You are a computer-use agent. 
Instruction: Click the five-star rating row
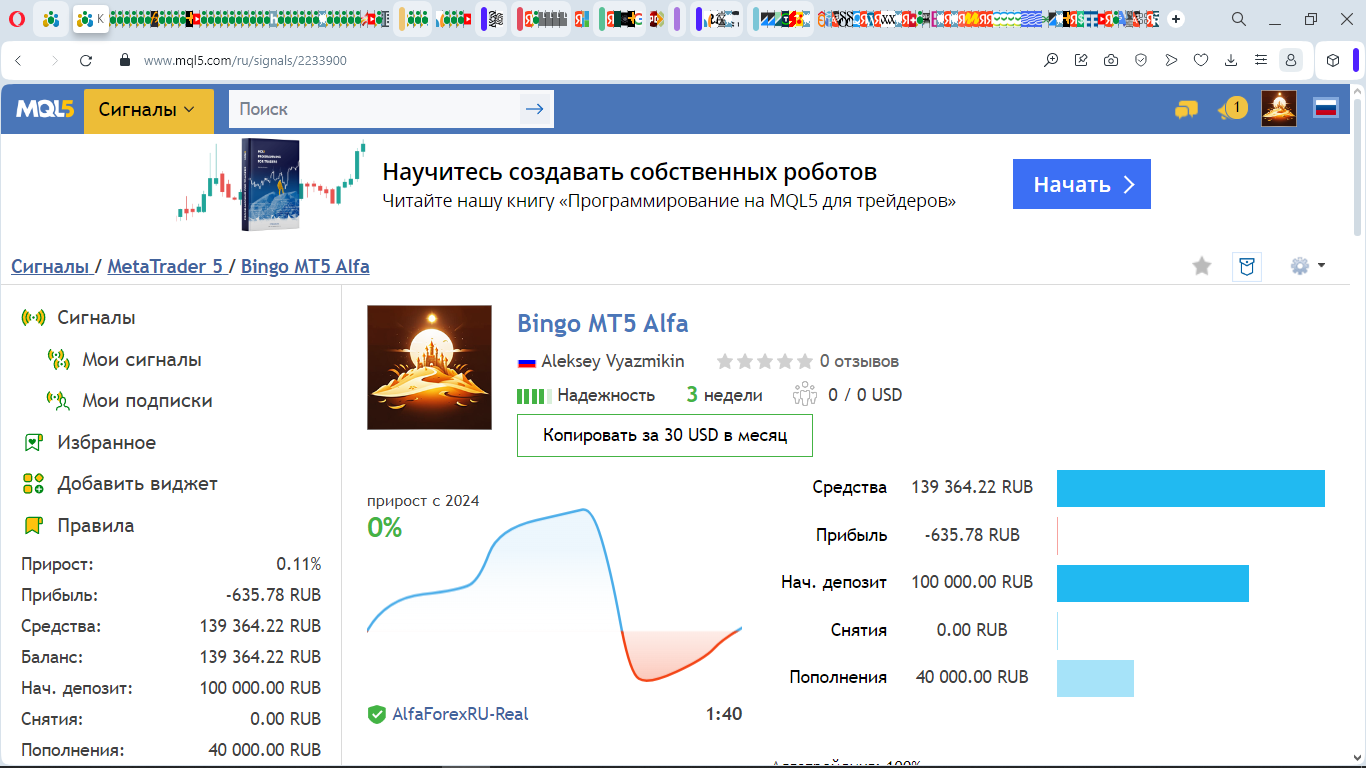(x=764, y=361)
